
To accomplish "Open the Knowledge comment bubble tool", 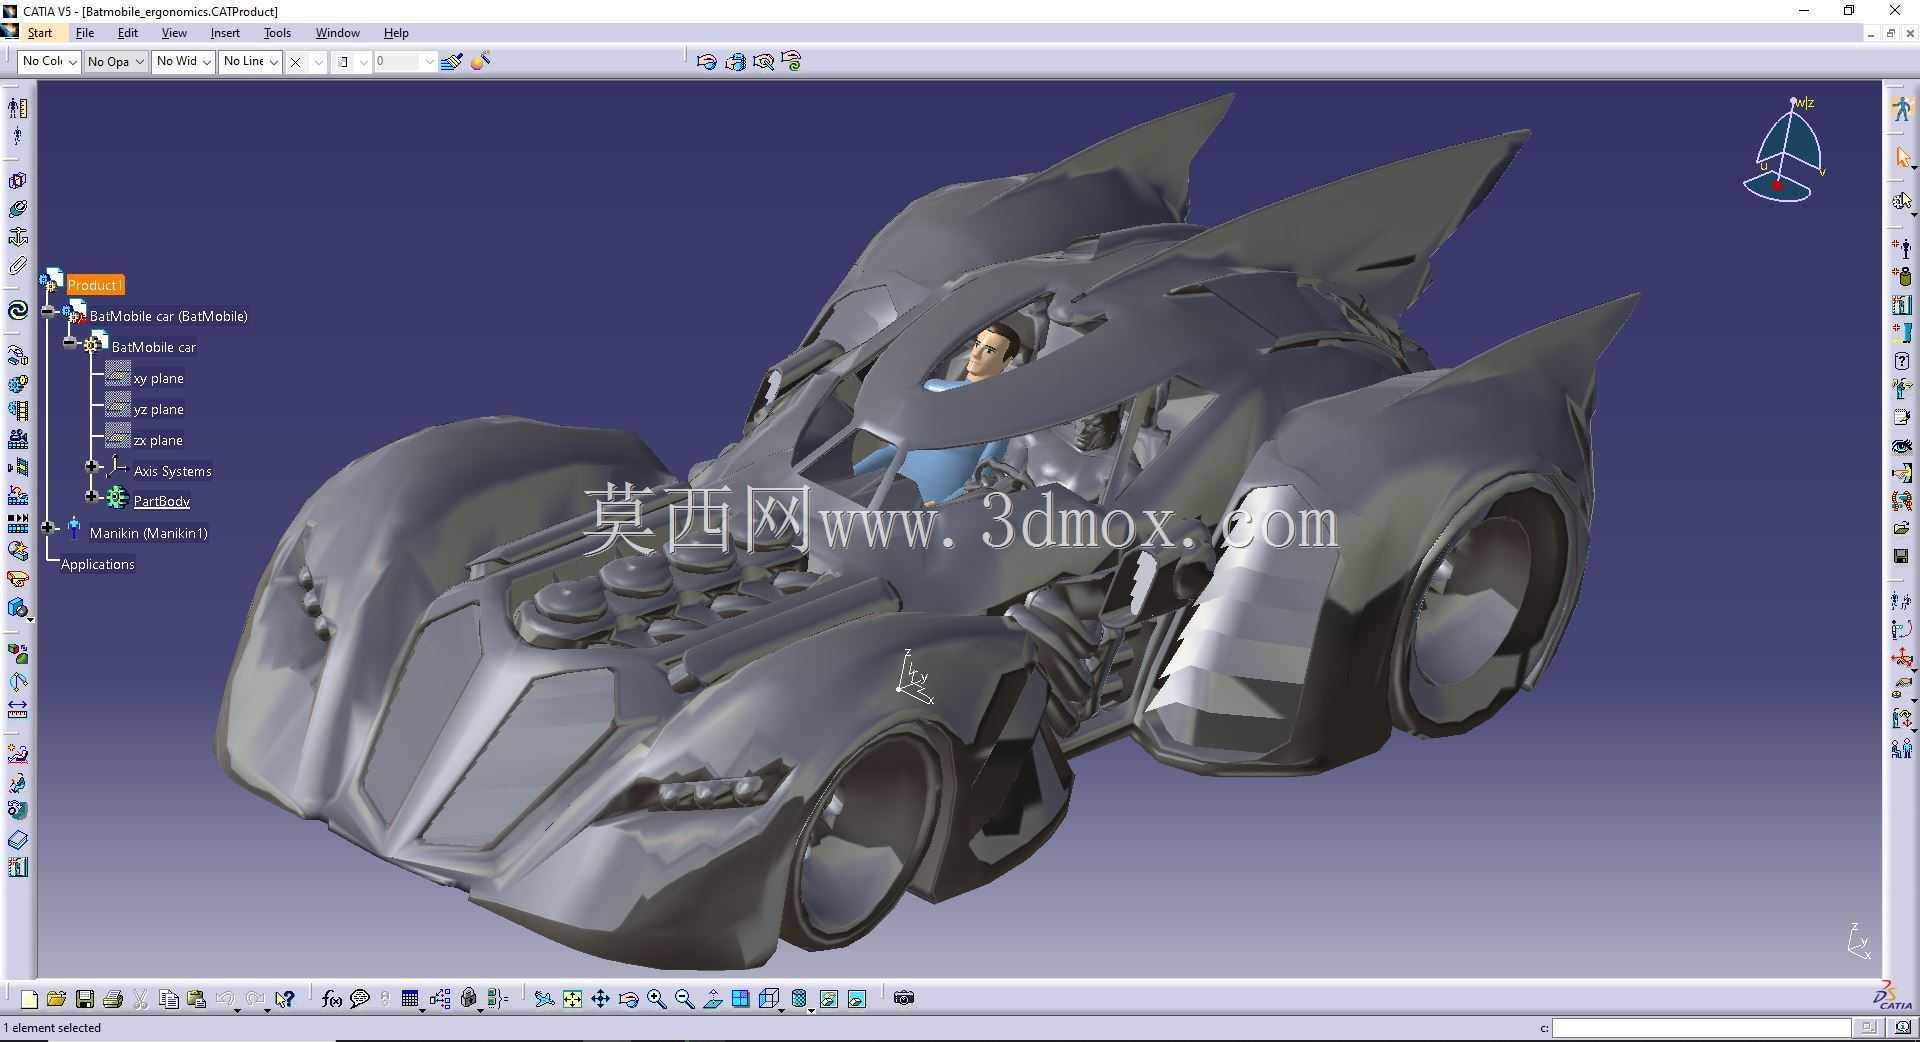I will 360,999.
